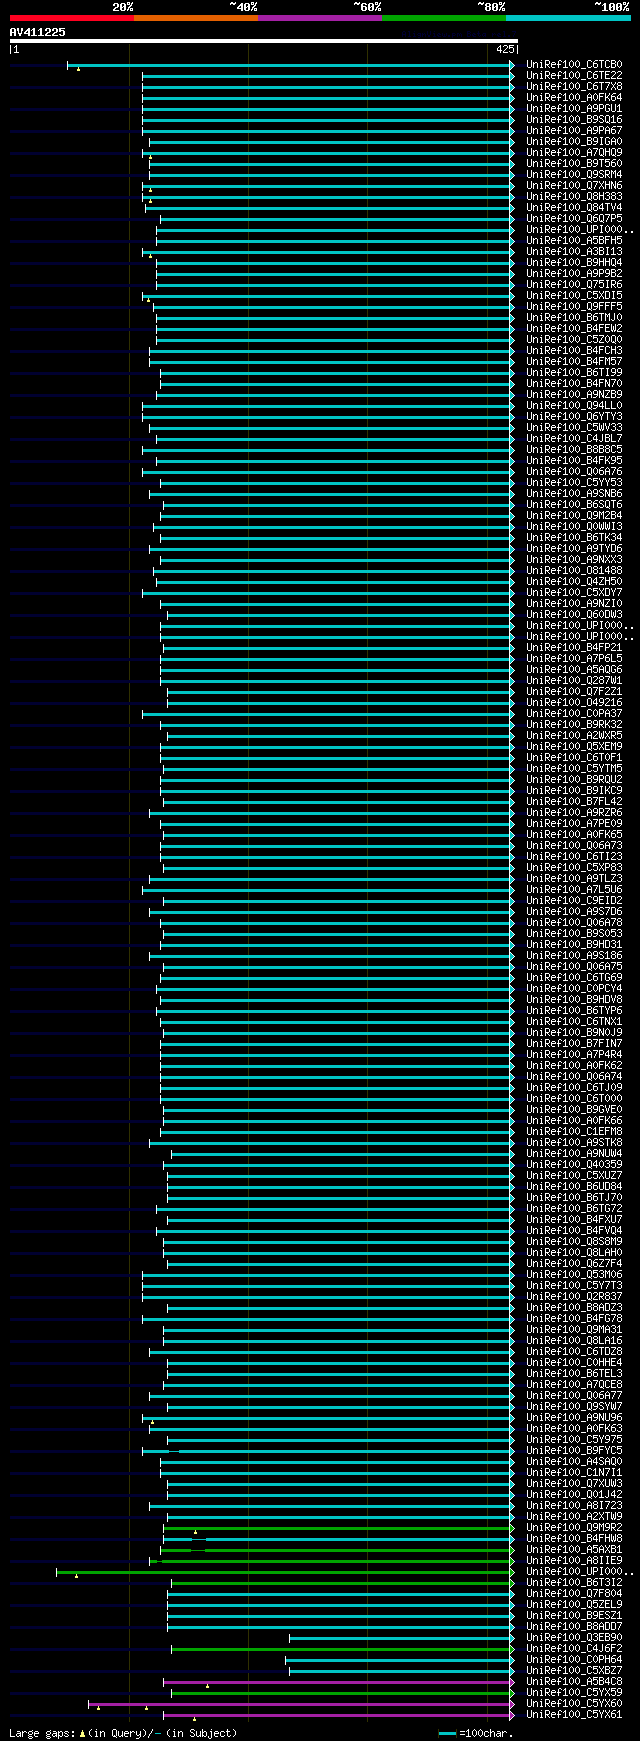Click the UniRef100_Q3EB90 label

pos(574,1638)
